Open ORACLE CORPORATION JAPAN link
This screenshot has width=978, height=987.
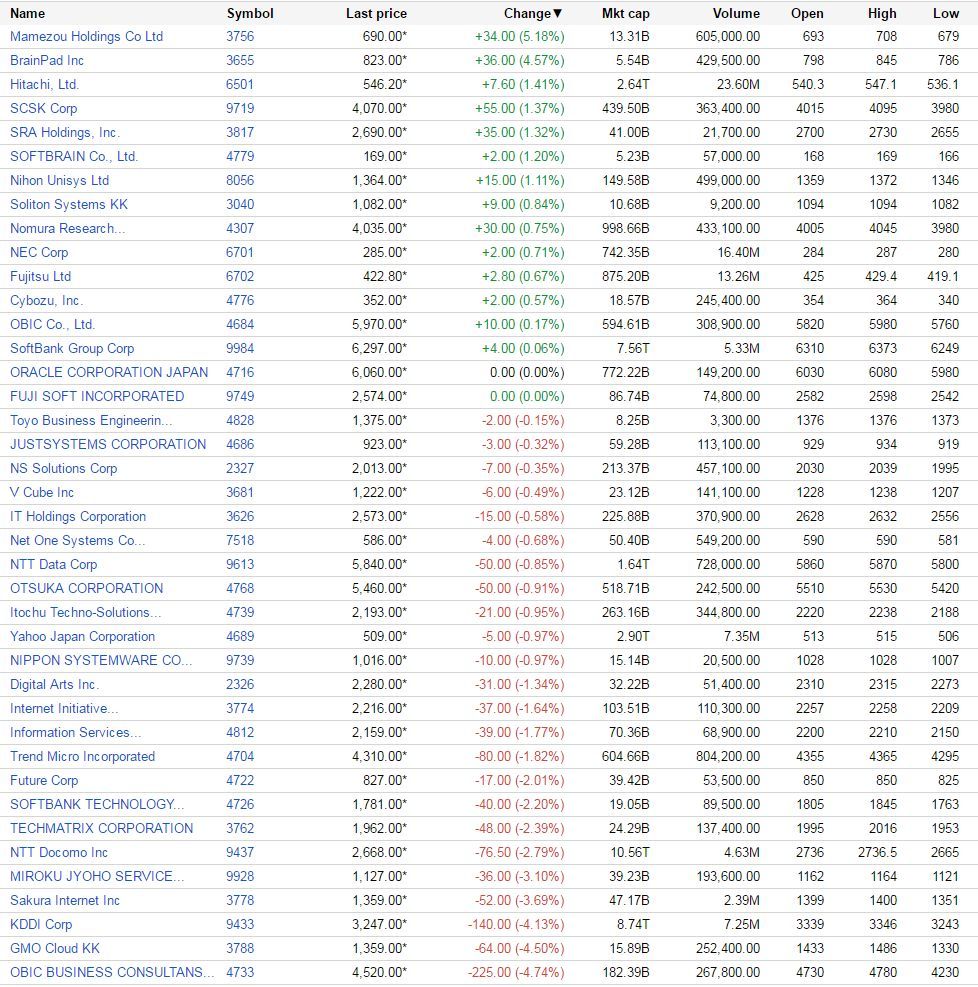109,372
